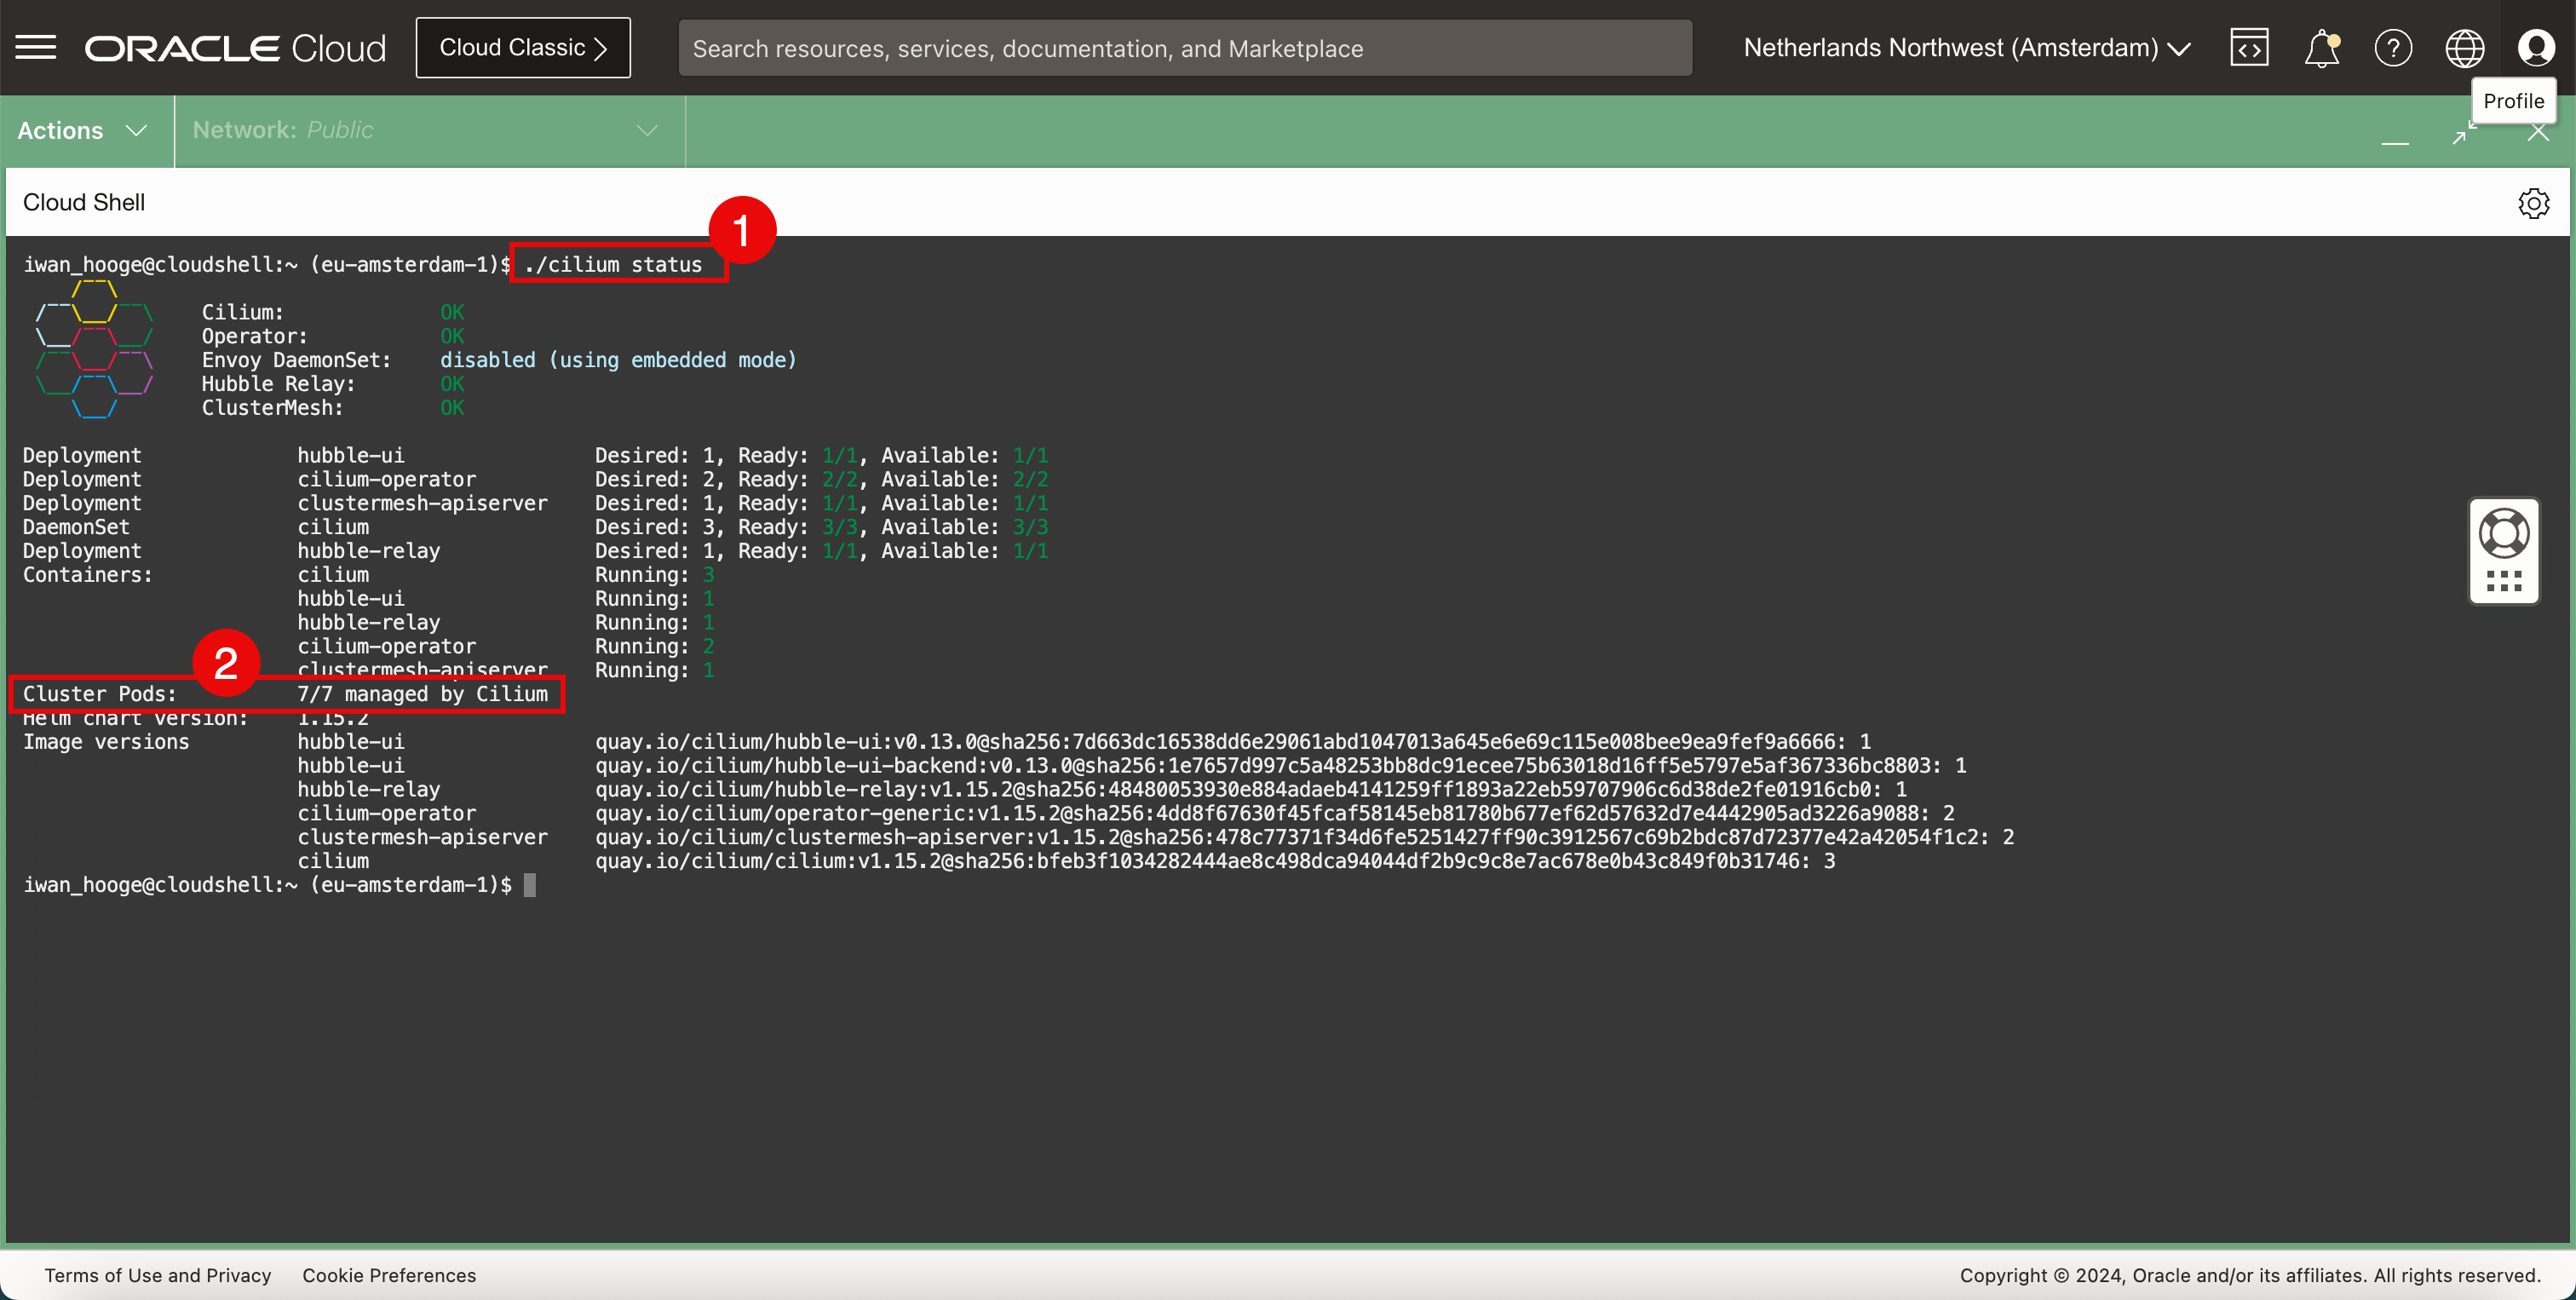Open the Profile avatar menu

click(x=2536, y=47)
